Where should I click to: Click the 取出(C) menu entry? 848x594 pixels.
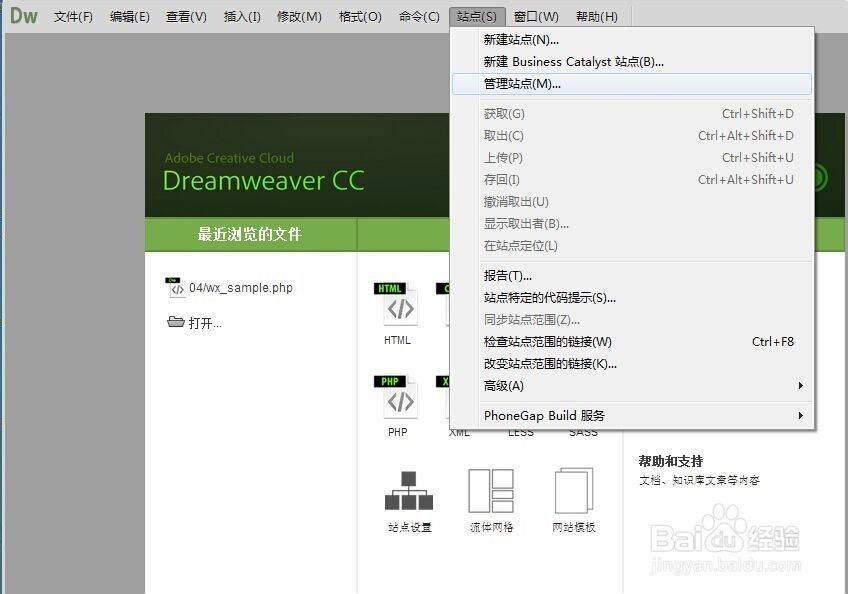[x=632, y=136]
